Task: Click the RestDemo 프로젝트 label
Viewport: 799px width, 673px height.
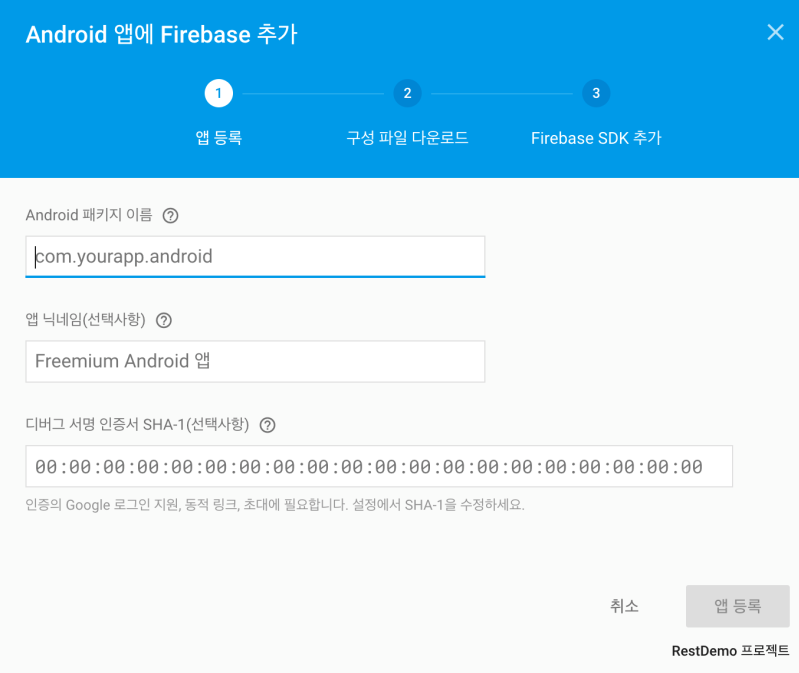Action: (x=730, y=651)
